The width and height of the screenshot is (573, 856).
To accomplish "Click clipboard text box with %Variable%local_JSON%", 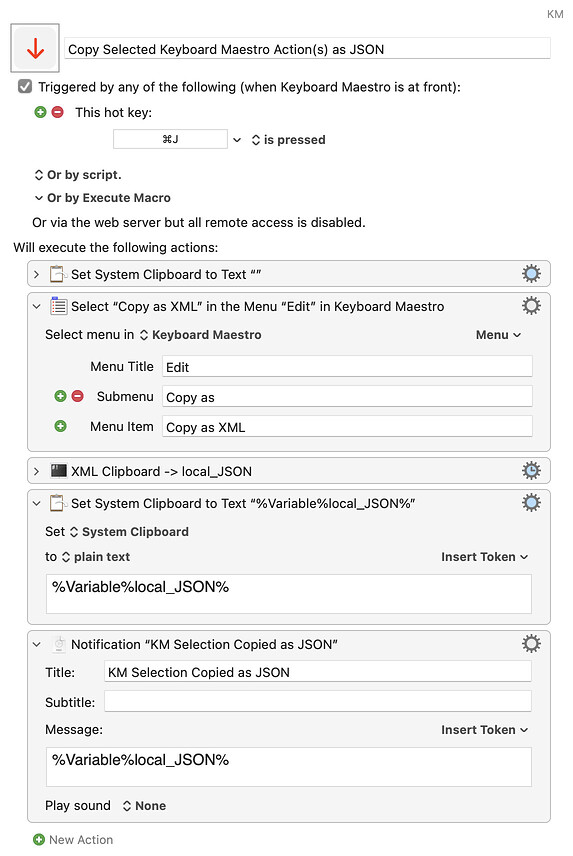I will (289, 593).
